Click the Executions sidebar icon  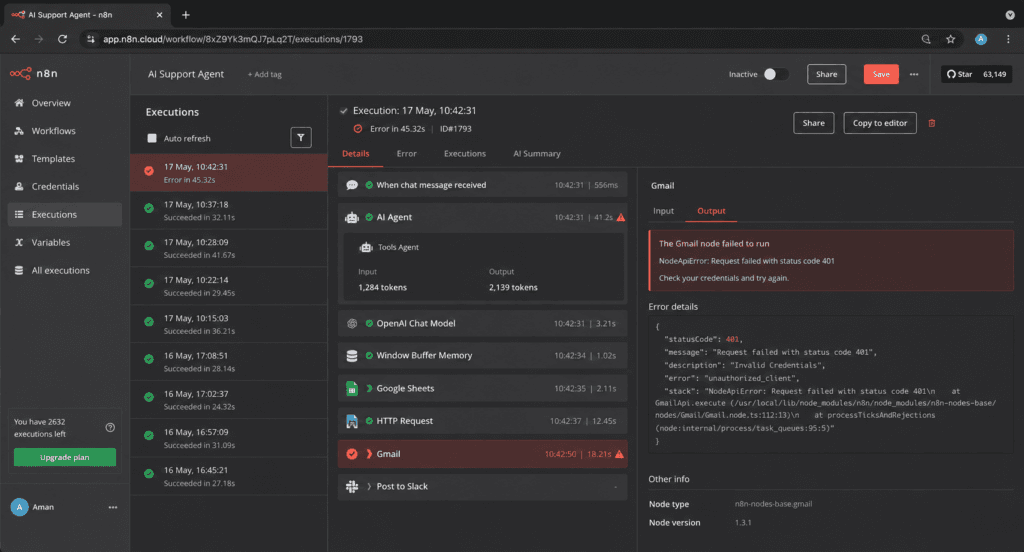point(19,214)
